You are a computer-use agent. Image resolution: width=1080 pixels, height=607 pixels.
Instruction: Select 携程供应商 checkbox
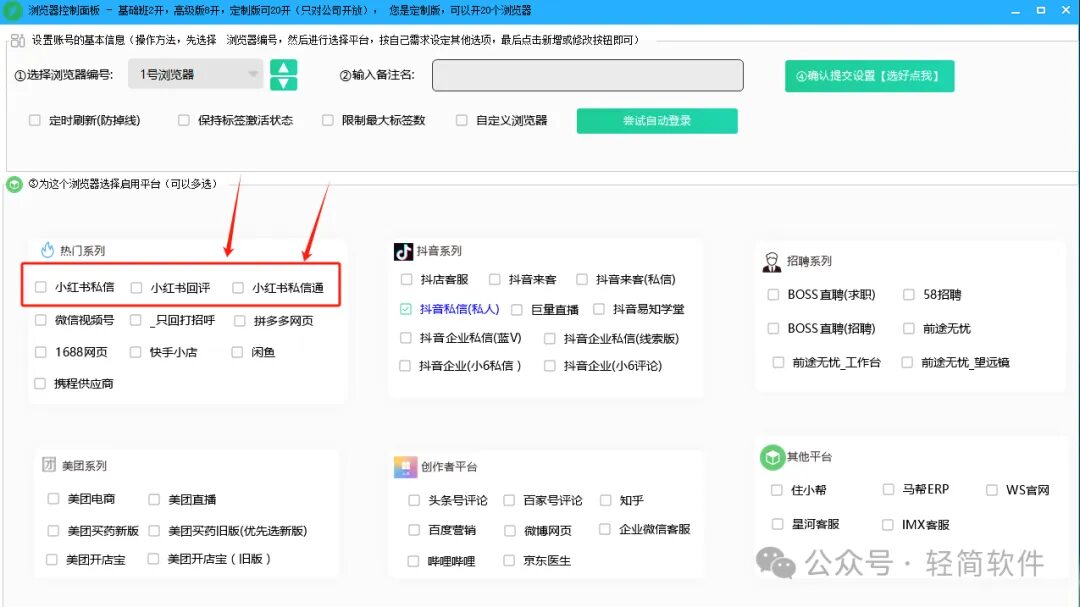click(40, 383)
